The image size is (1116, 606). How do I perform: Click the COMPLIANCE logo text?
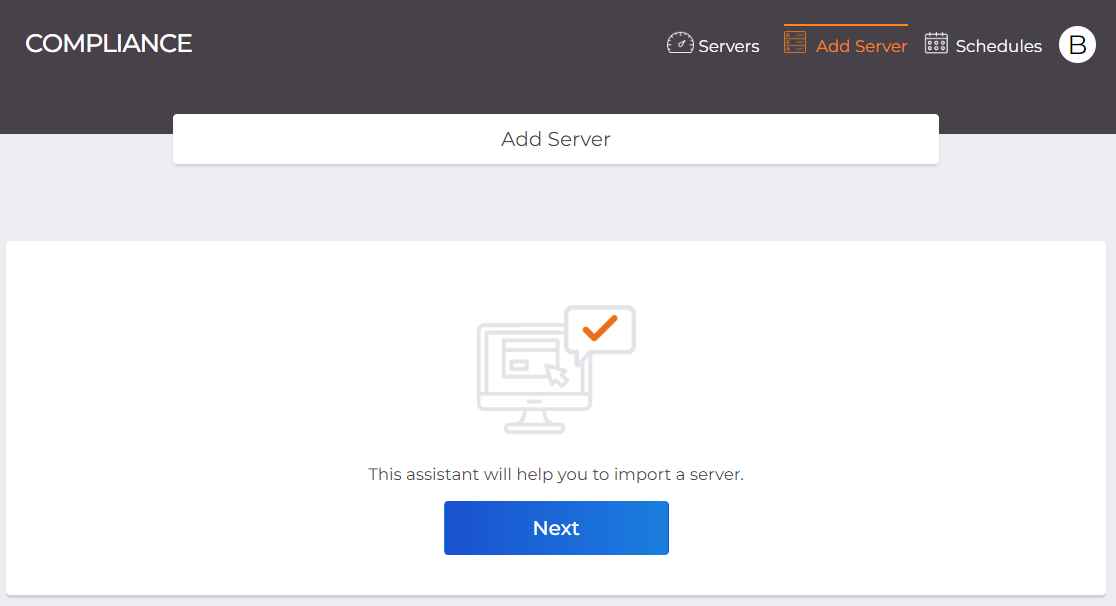pos(108,44)
